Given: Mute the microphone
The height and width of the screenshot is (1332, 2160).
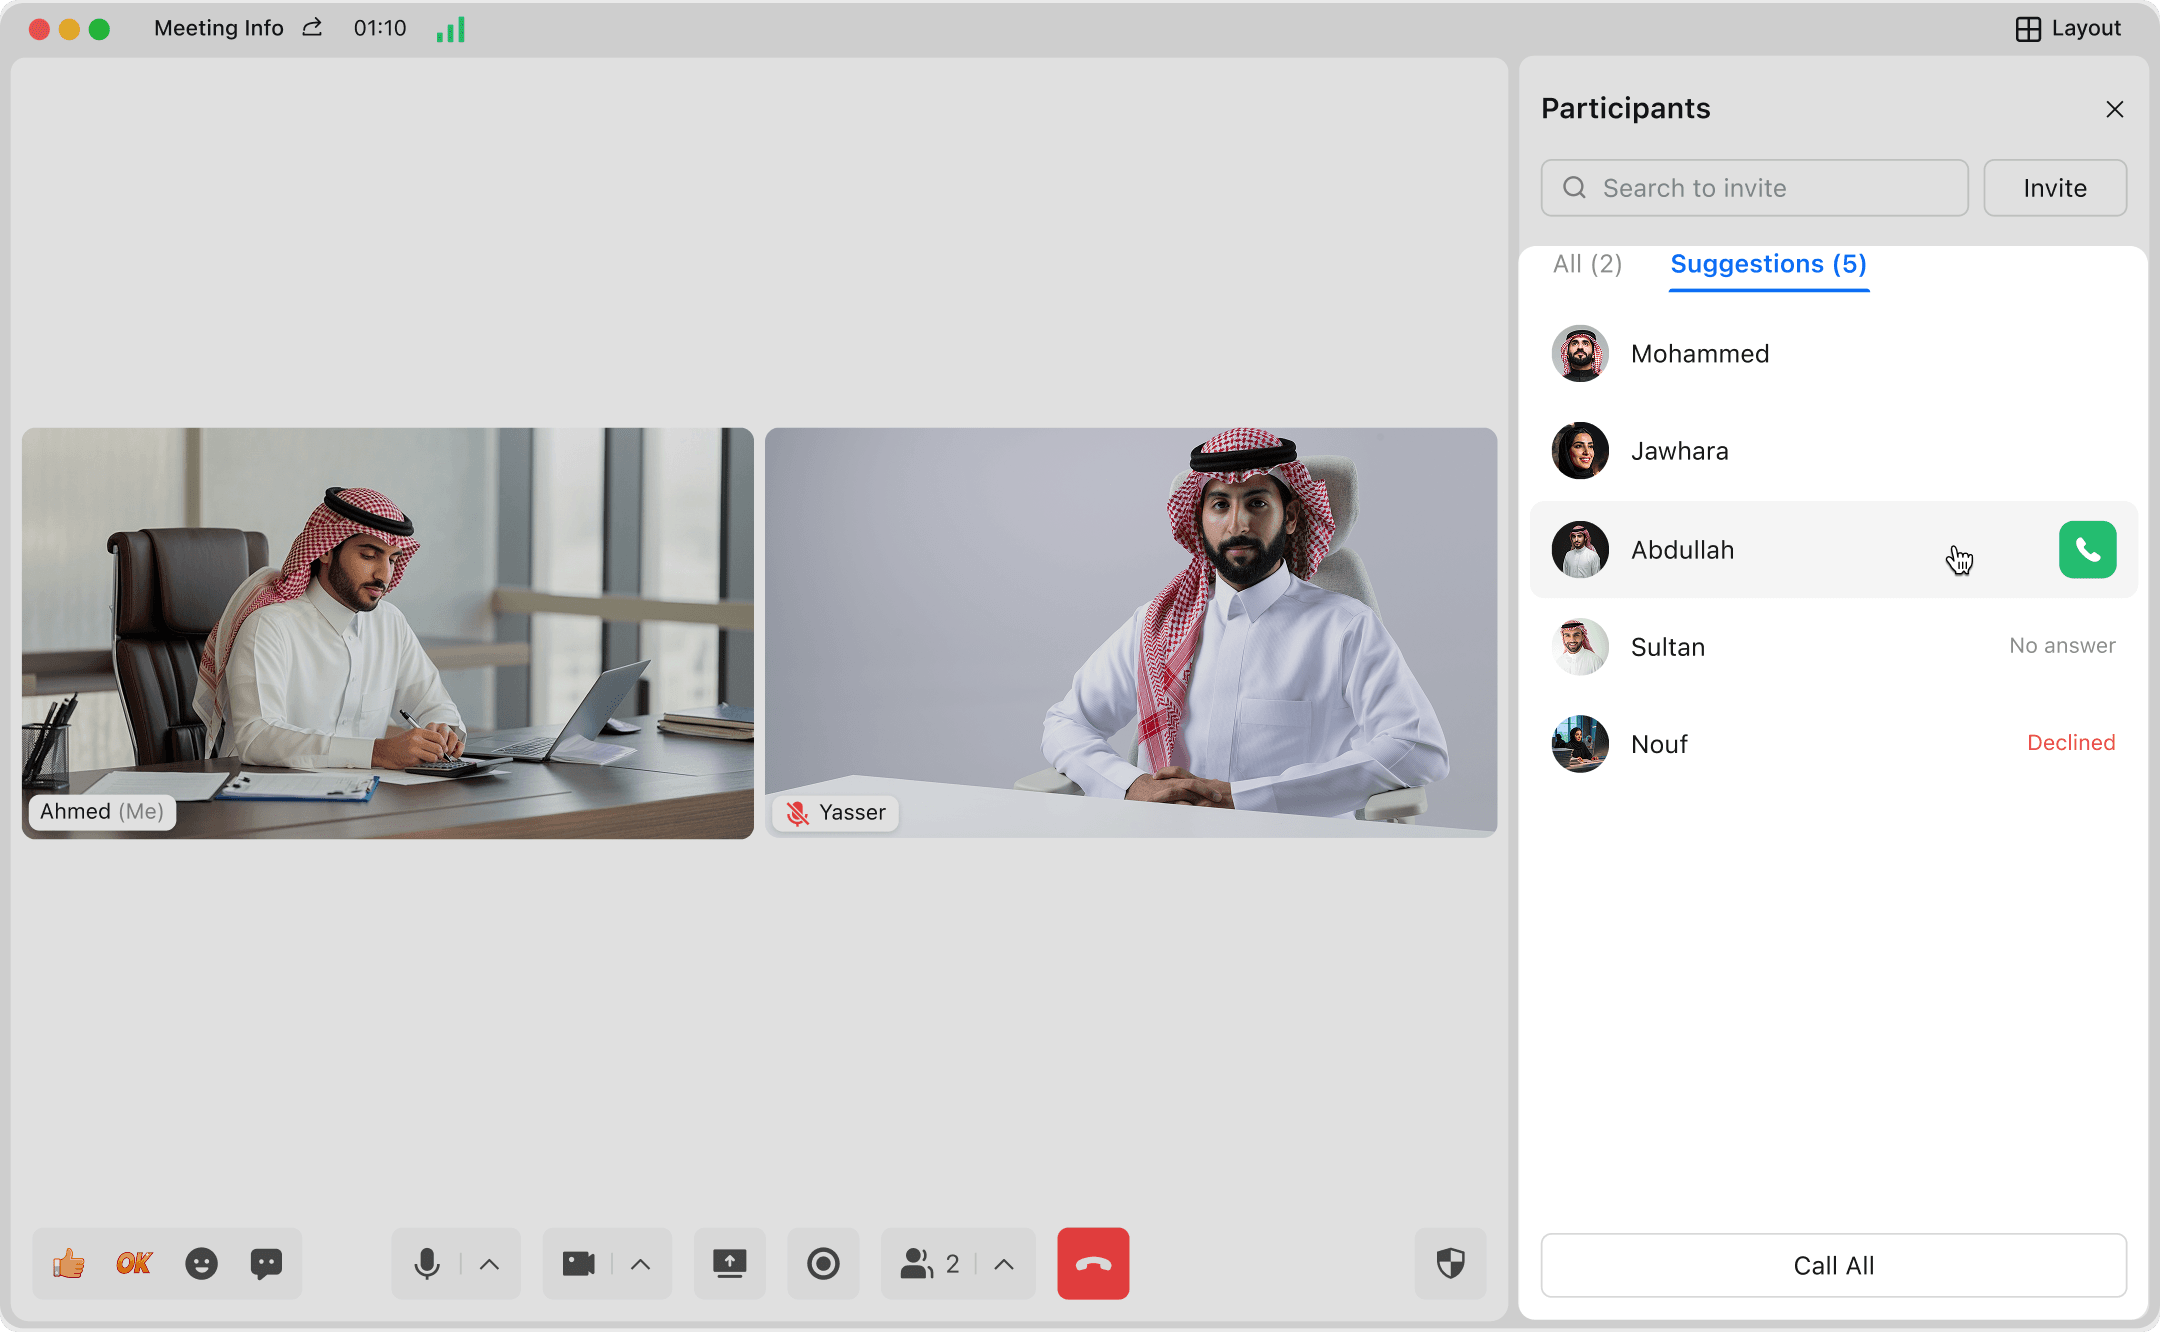Looking at the screenshot, I should point(427,1264).
